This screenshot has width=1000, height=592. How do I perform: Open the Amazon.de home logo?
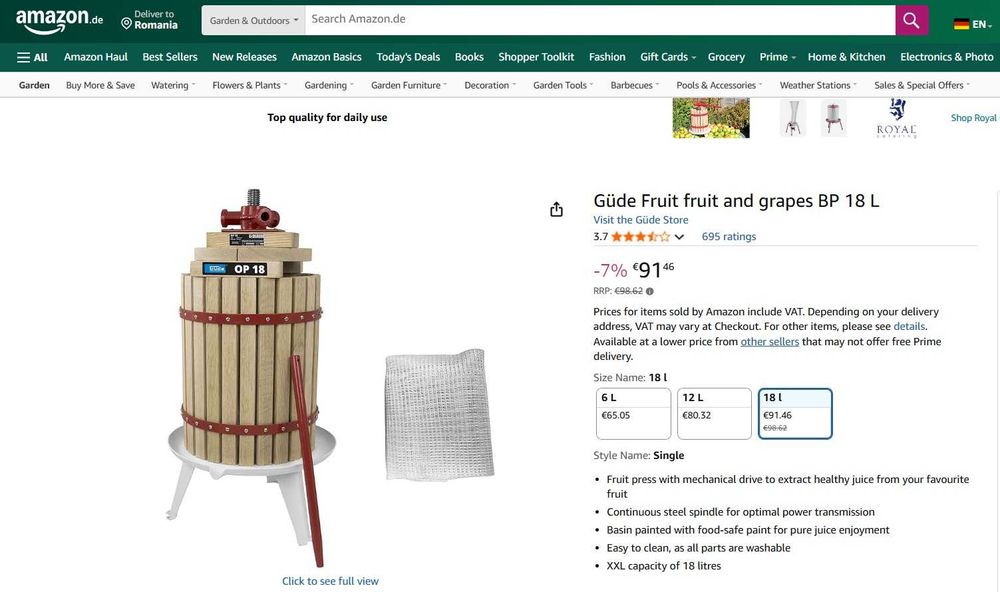click(59, 20)
